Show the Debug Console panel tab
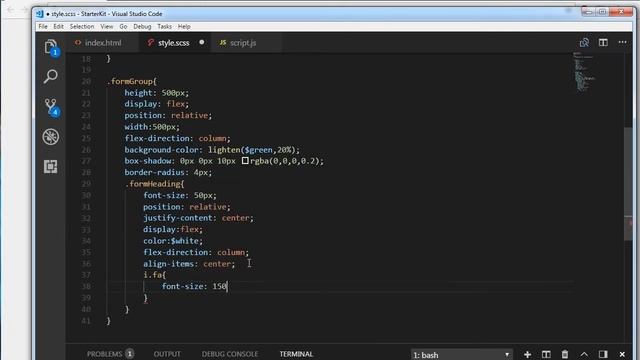Image resolution: width=640 pixels, height=360 pixels. tap(230, 354)
